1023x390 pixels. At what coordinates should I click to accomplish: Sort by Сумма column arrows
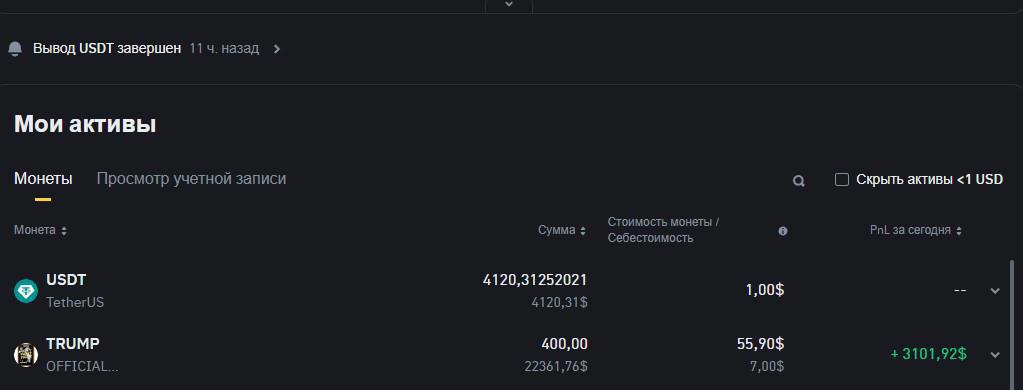click(x=583, y=231)
